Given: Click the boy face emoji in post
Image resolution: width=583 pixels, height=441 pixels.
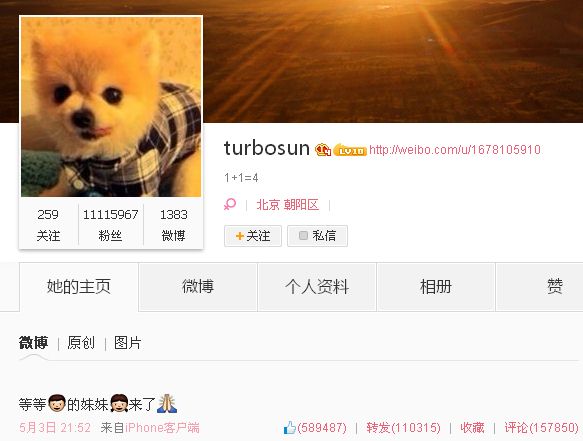Looking at the screenshot, I should click(57, 403).
